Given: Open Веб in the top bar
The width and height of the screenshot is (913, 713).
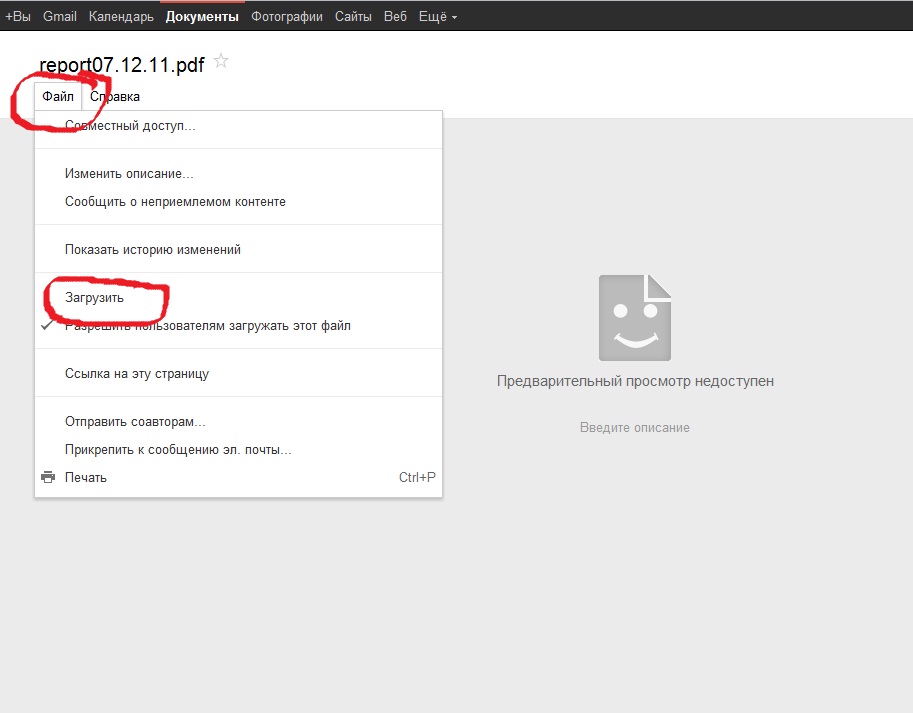Looking at the screenshot, I should coord(395,17).
